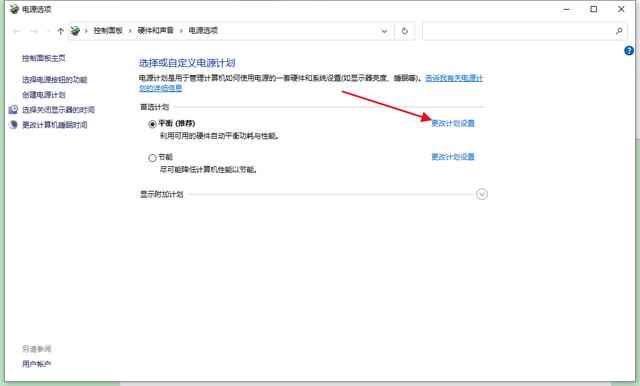Click the 显示附加计划 label
Image resolution: width=640 pixels, height=386 pixels.
point(162,195)
